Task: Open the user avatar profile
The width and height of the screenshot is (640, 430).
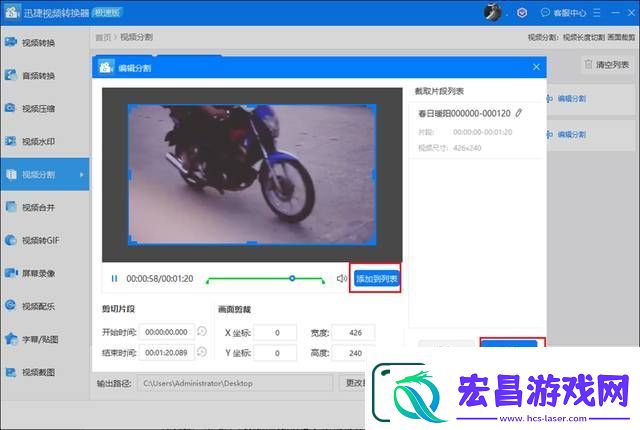Action: 493,12
